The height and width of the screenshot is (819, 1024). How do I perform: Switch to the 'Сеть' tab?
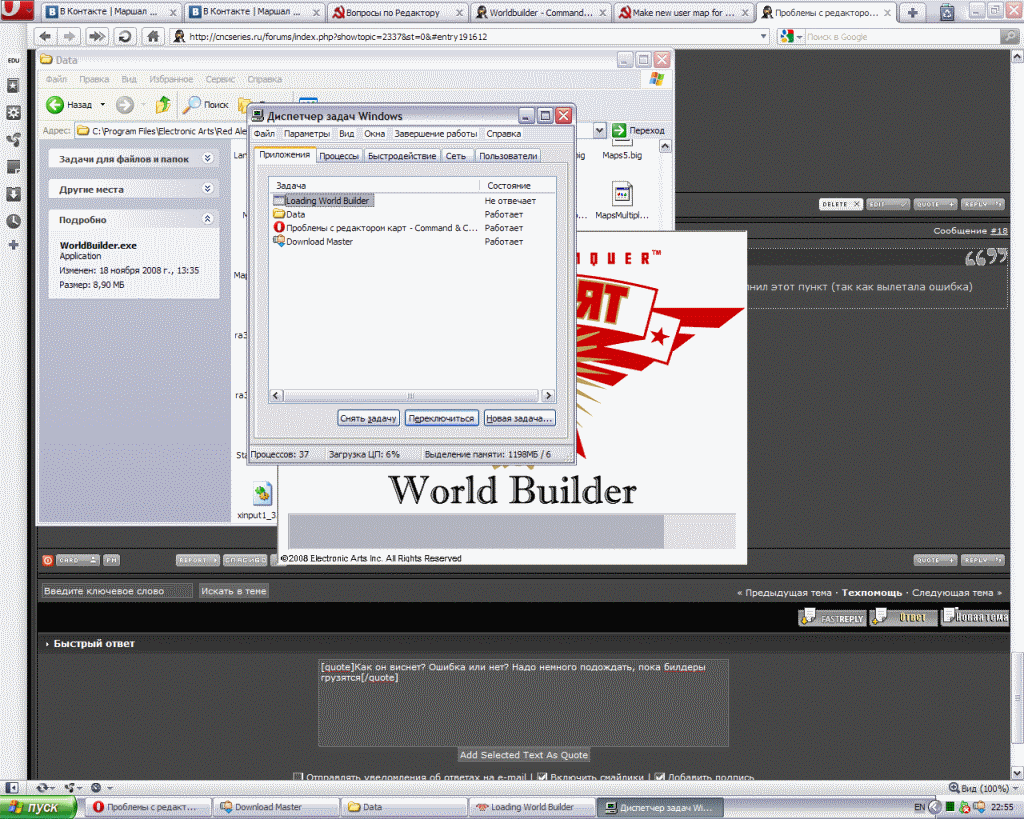click(455, 155)
